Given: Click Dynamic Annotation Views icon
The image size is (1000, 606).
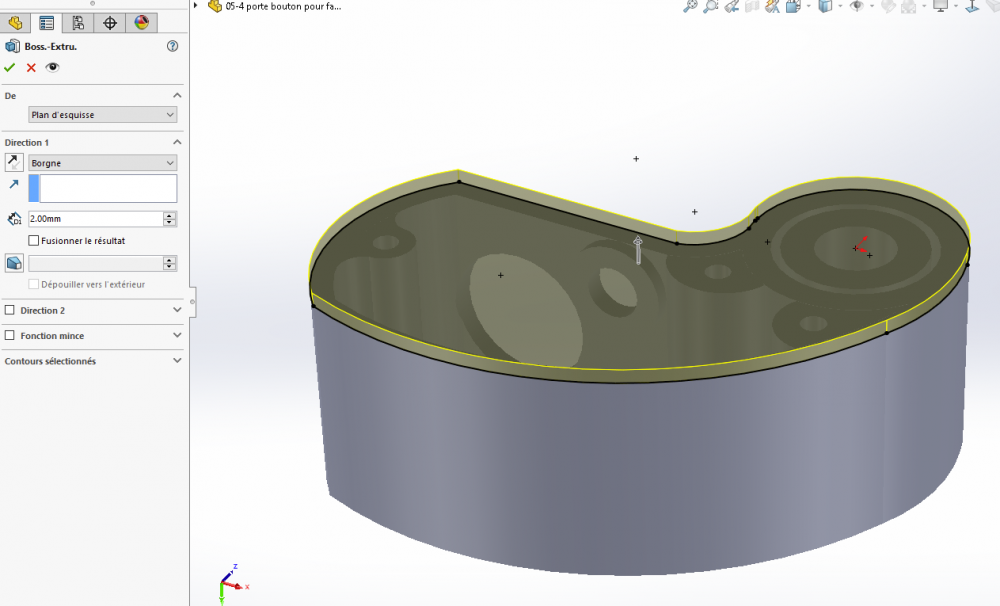Looking at the screenshot, I should tap(772, 6).
